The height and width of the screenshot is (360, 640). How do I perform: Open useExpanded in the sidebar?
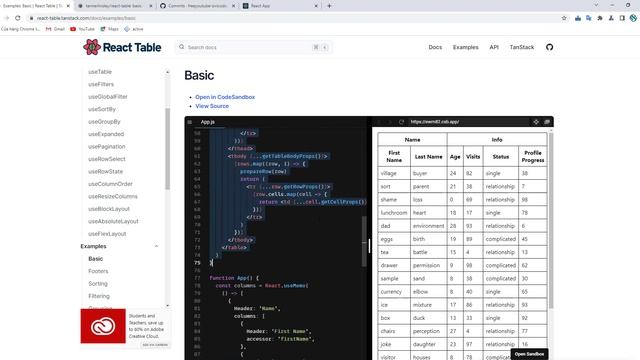click(x=106, y=134)
